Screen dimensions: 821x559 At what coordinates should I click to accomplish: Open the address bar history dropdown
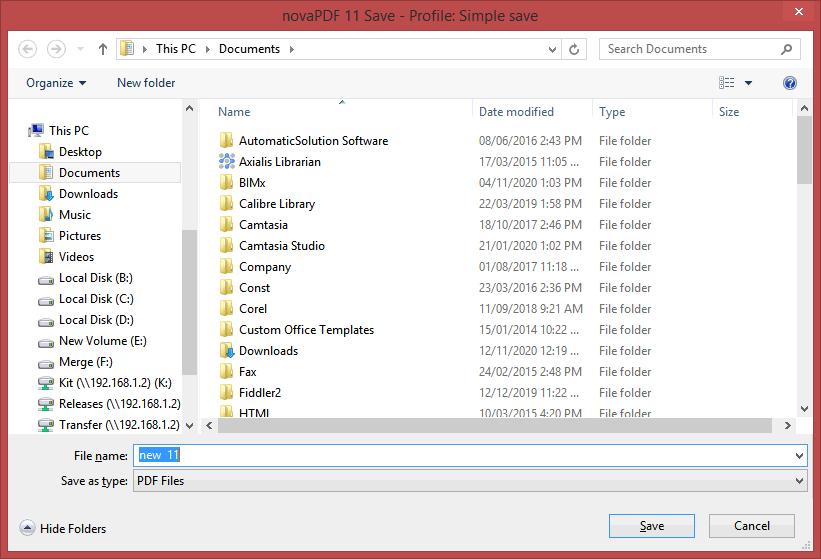point(552,49)
